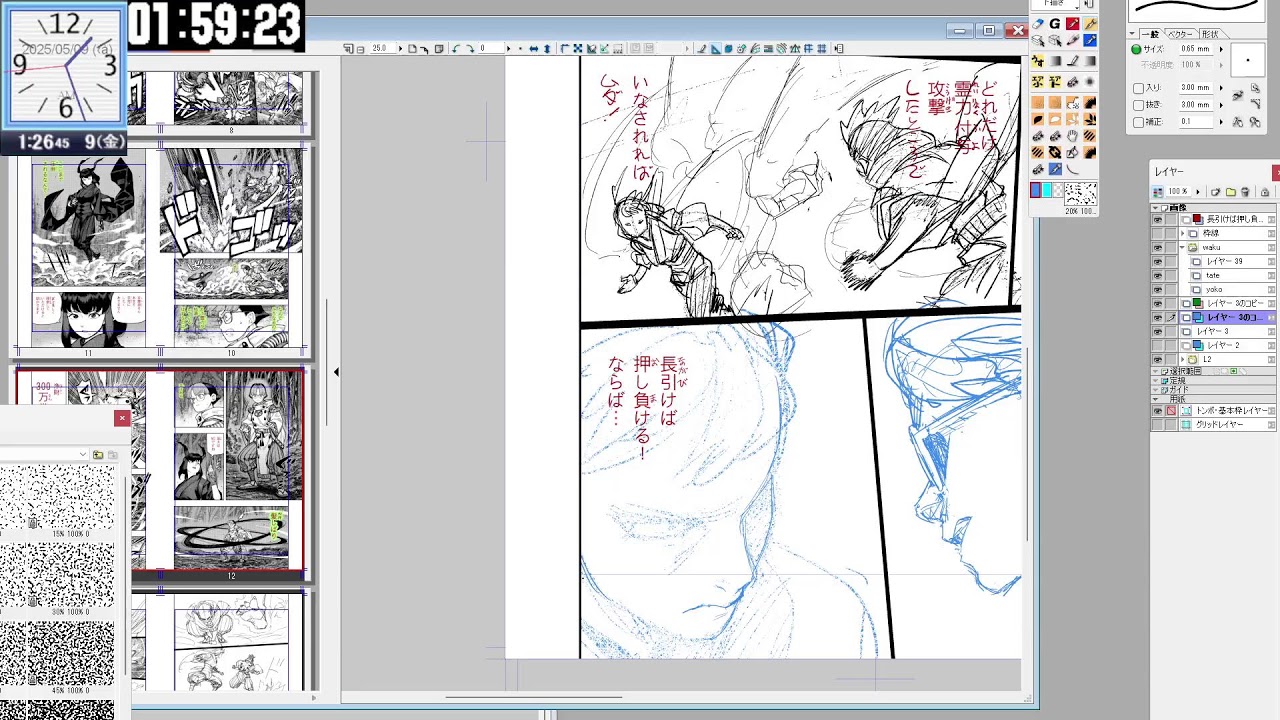Expand the 選択範囲 section
This screenshot has height=720, width=1280.
(x=1155, y=371)
